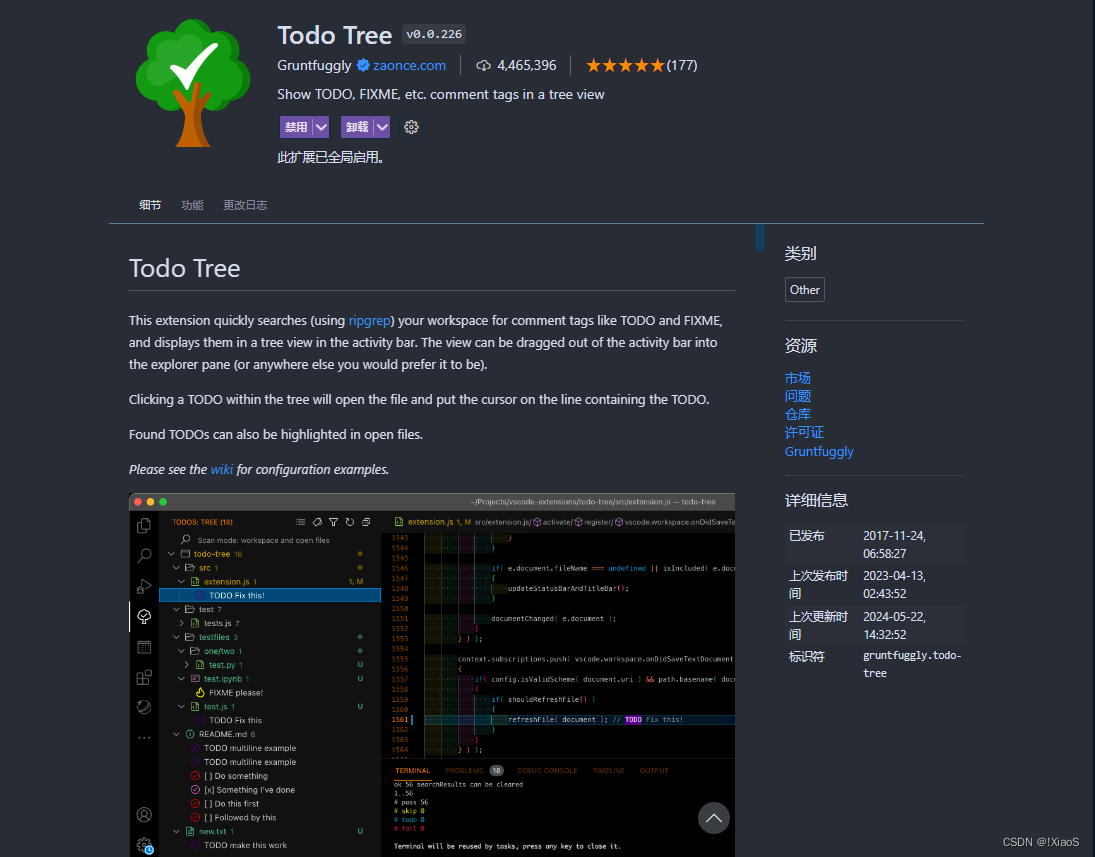Screen dimensions: 1095x857
Task: Click filter funnel icon in TODOS tree header
Action: [x=333, y=522]
